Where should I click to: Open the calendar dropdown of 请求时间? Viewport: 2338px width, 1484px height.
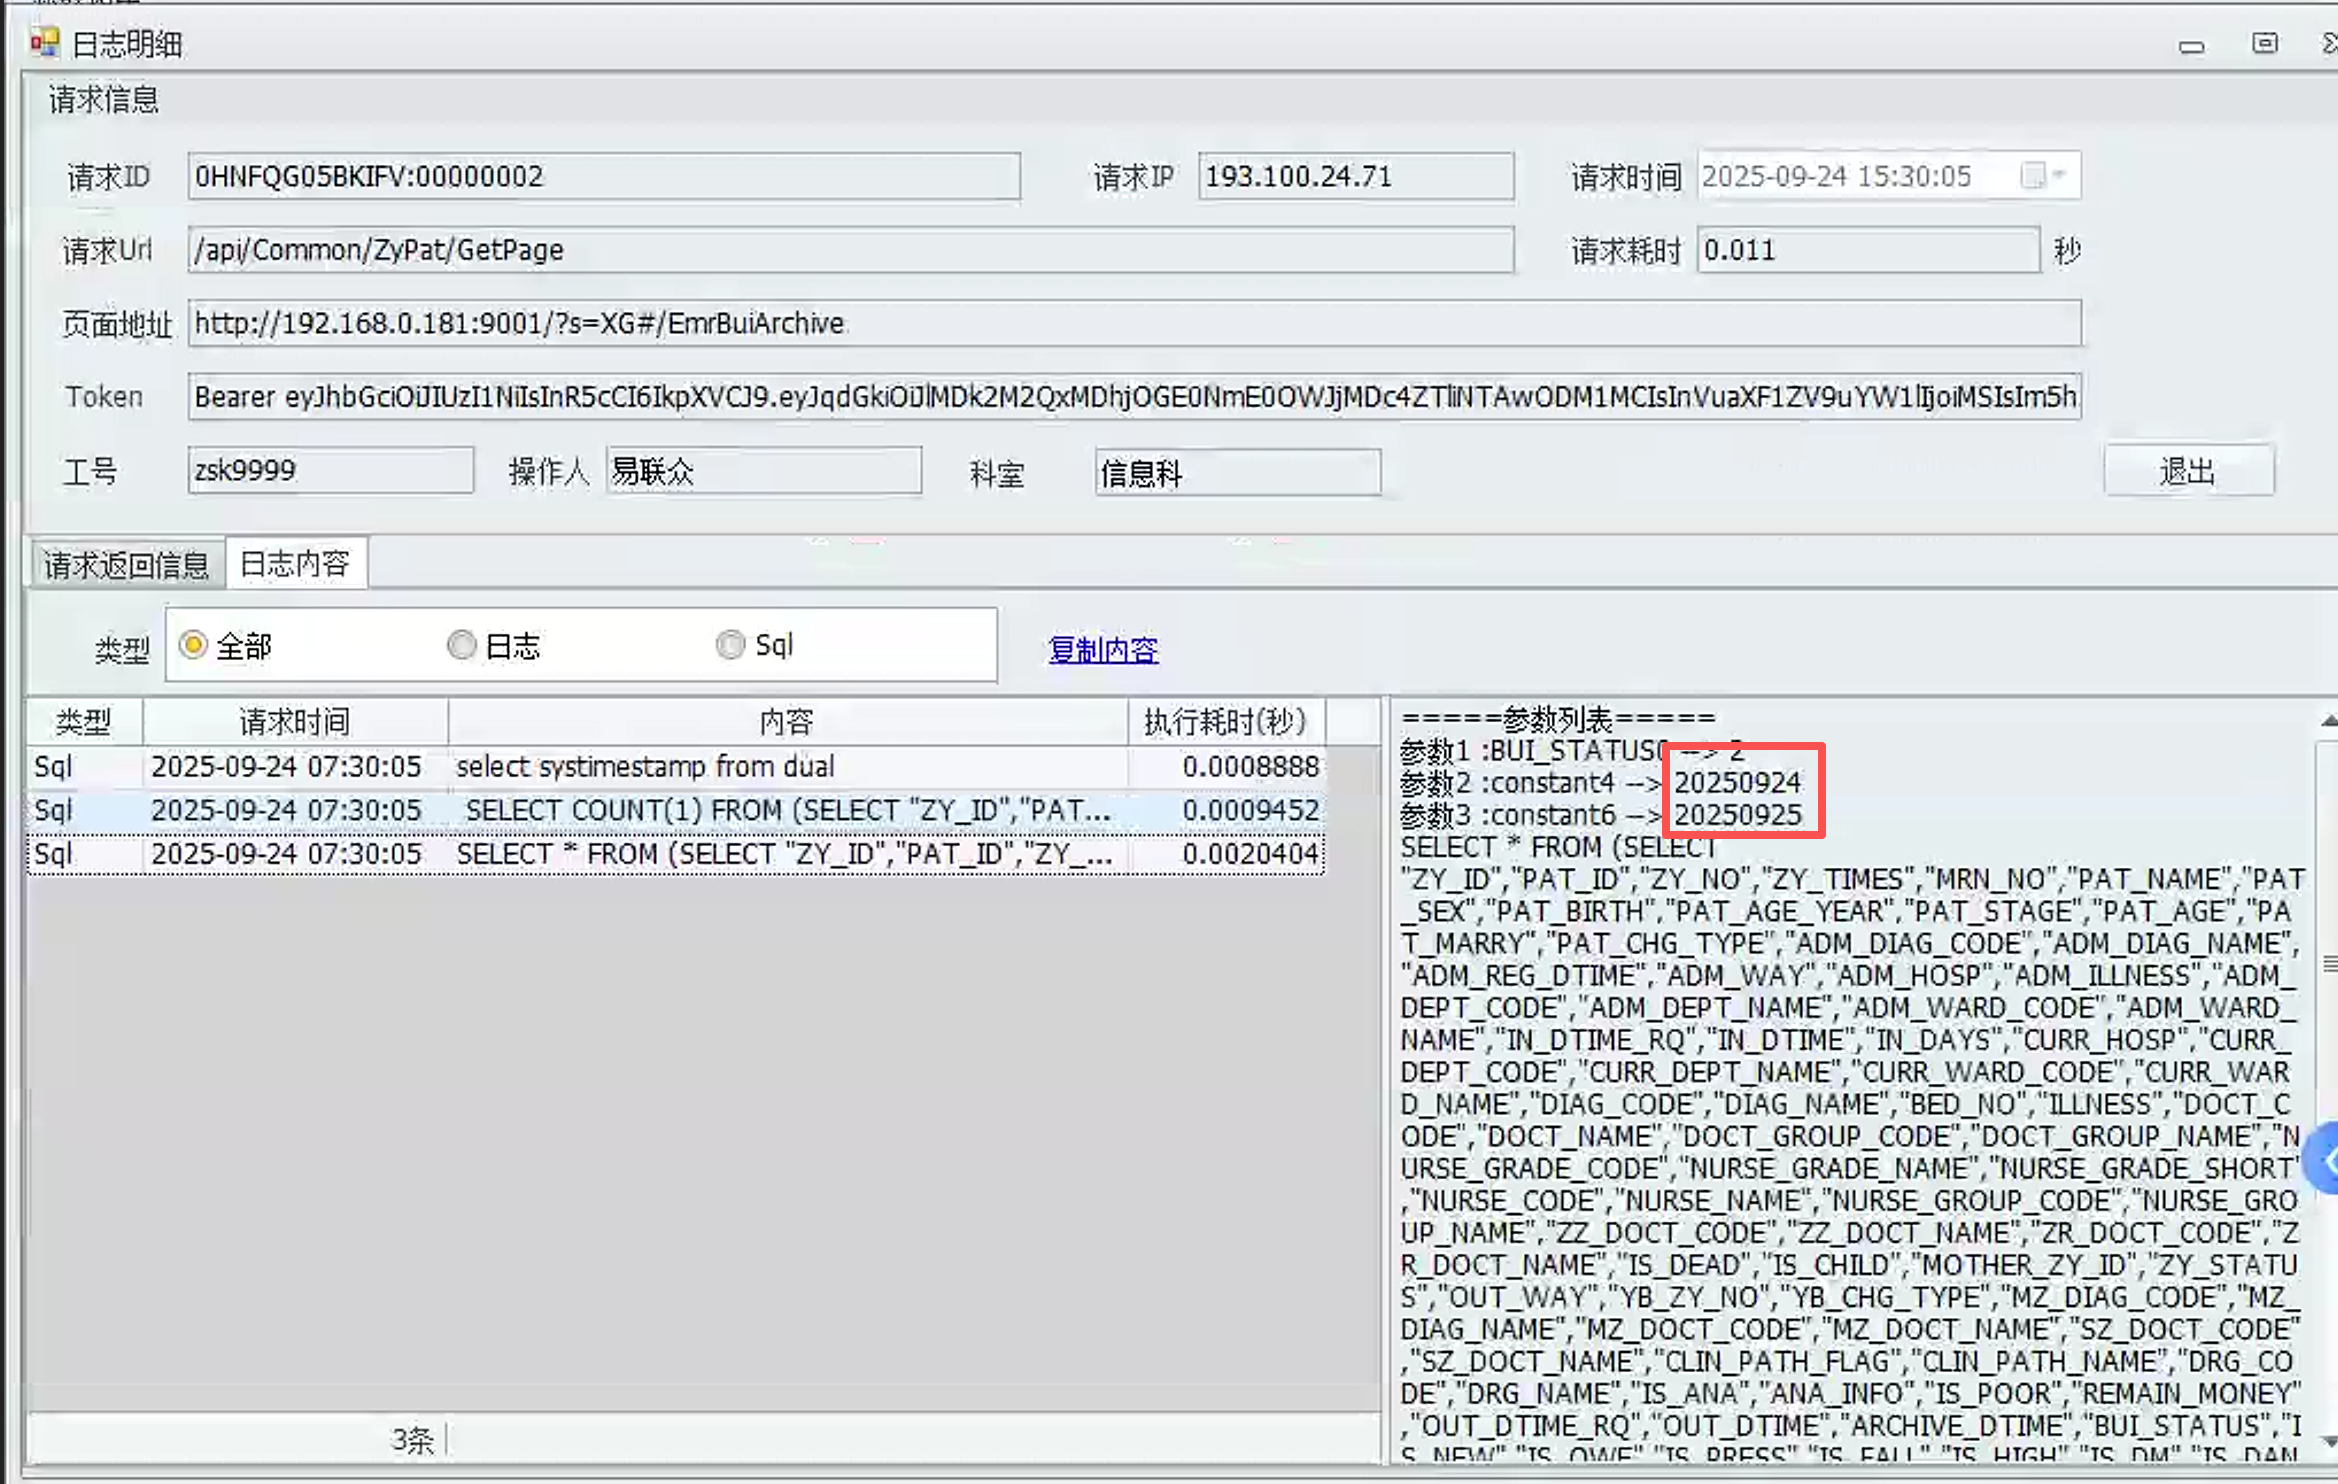point(2061,176)
